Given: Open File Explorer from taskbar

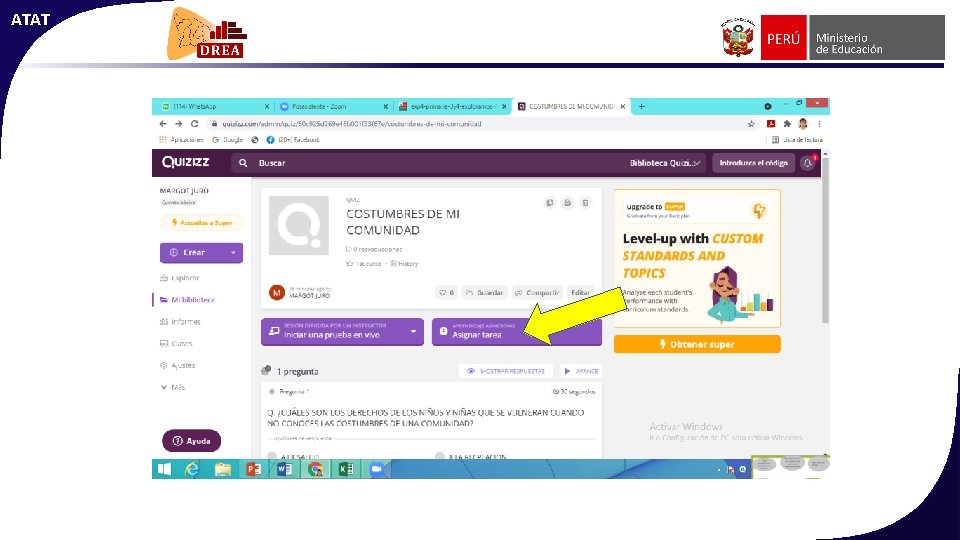Looking at the screenshot, I should point(223,469).
